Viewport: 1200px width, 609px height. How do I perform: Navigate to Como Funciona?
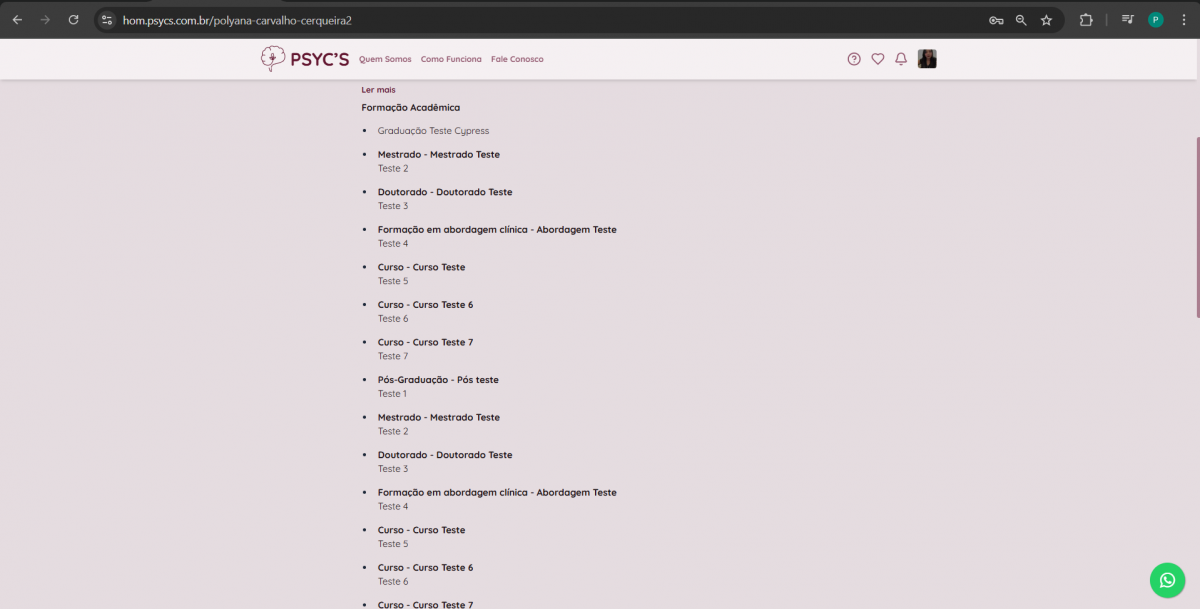pyautogui.click(x=451, y=59)
